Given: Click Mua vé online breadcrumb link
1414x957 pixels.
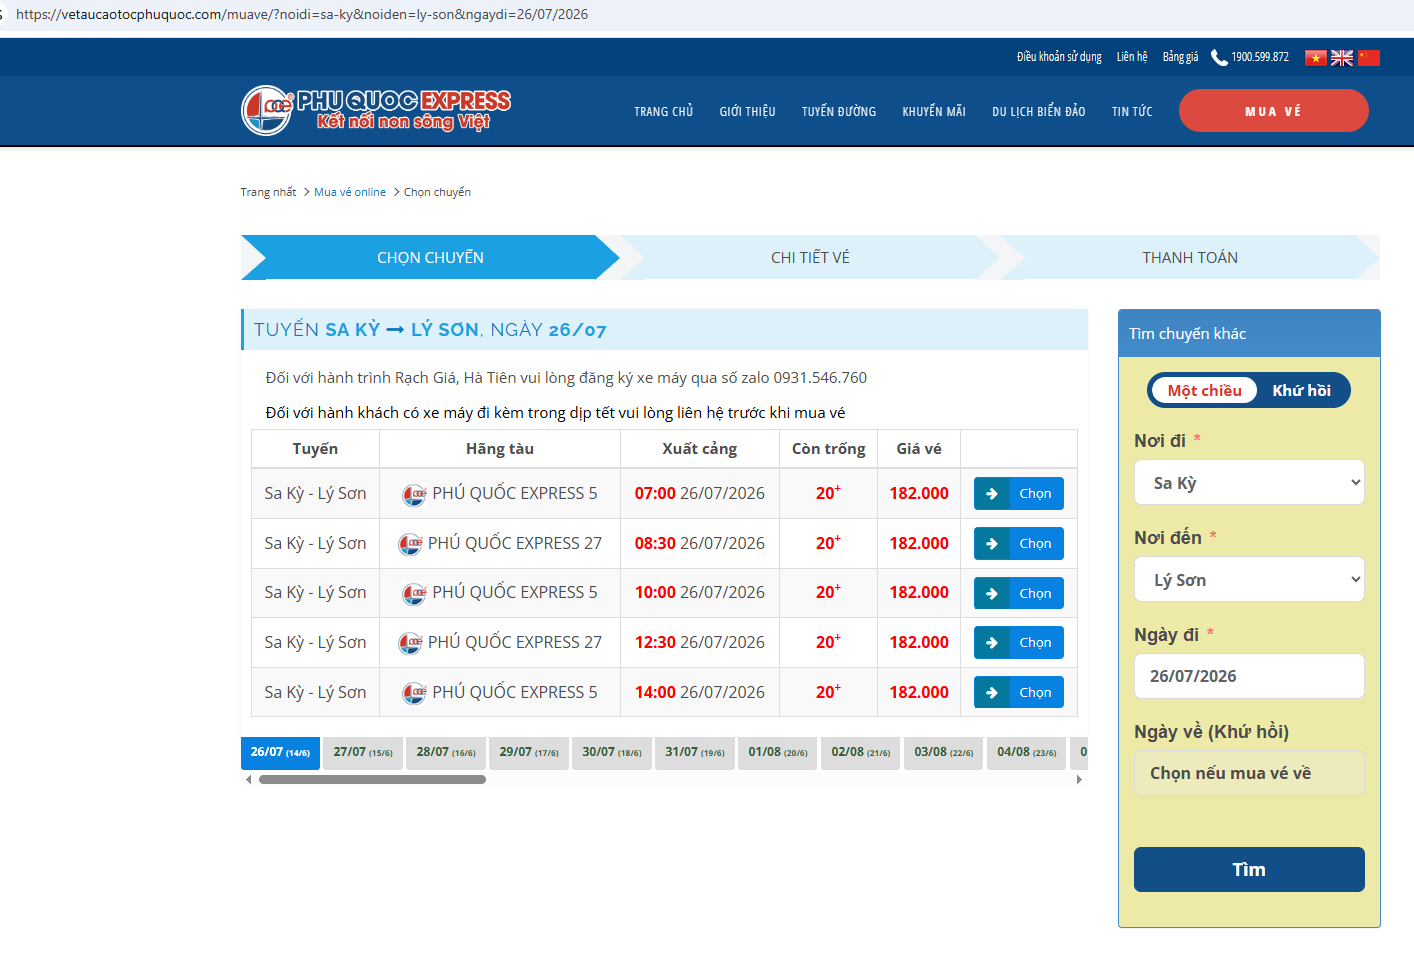Looking at the screenshot, I should coord(350,192).
